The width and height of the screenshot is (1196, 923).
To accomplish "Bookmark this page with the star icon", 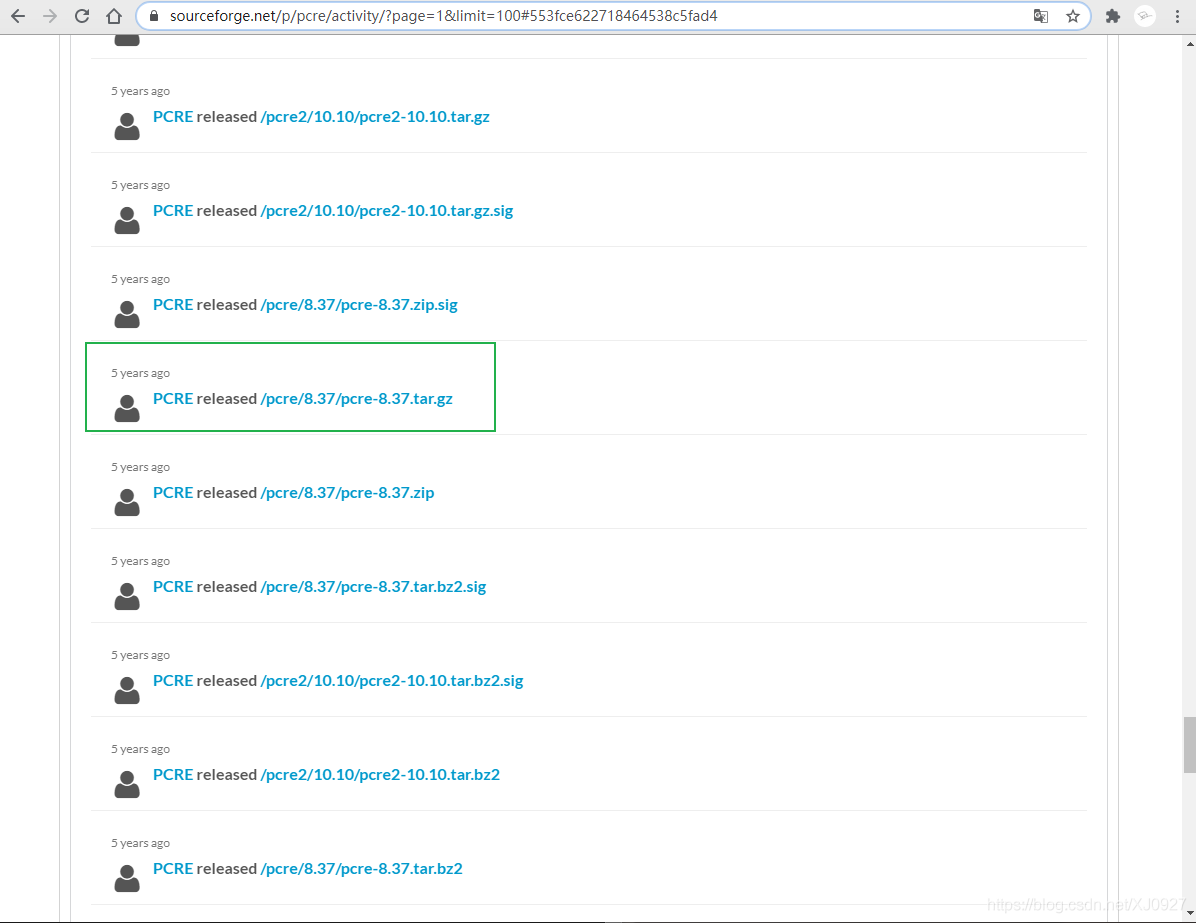I will 1072,16.
